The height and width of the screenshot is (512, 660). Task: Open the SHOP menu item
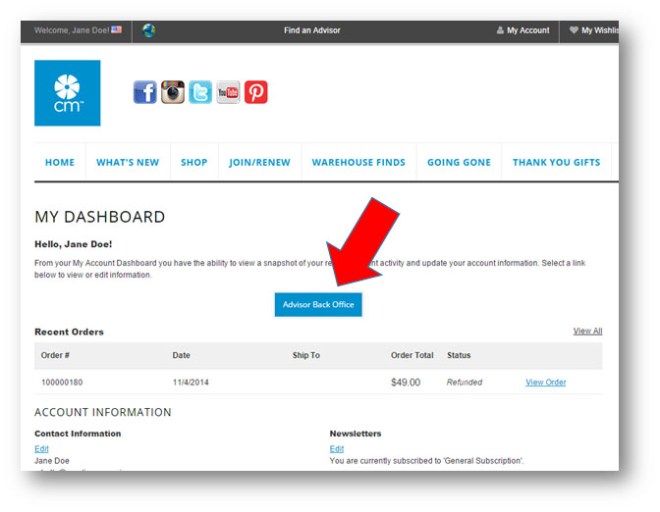click(x=194, y=163)
